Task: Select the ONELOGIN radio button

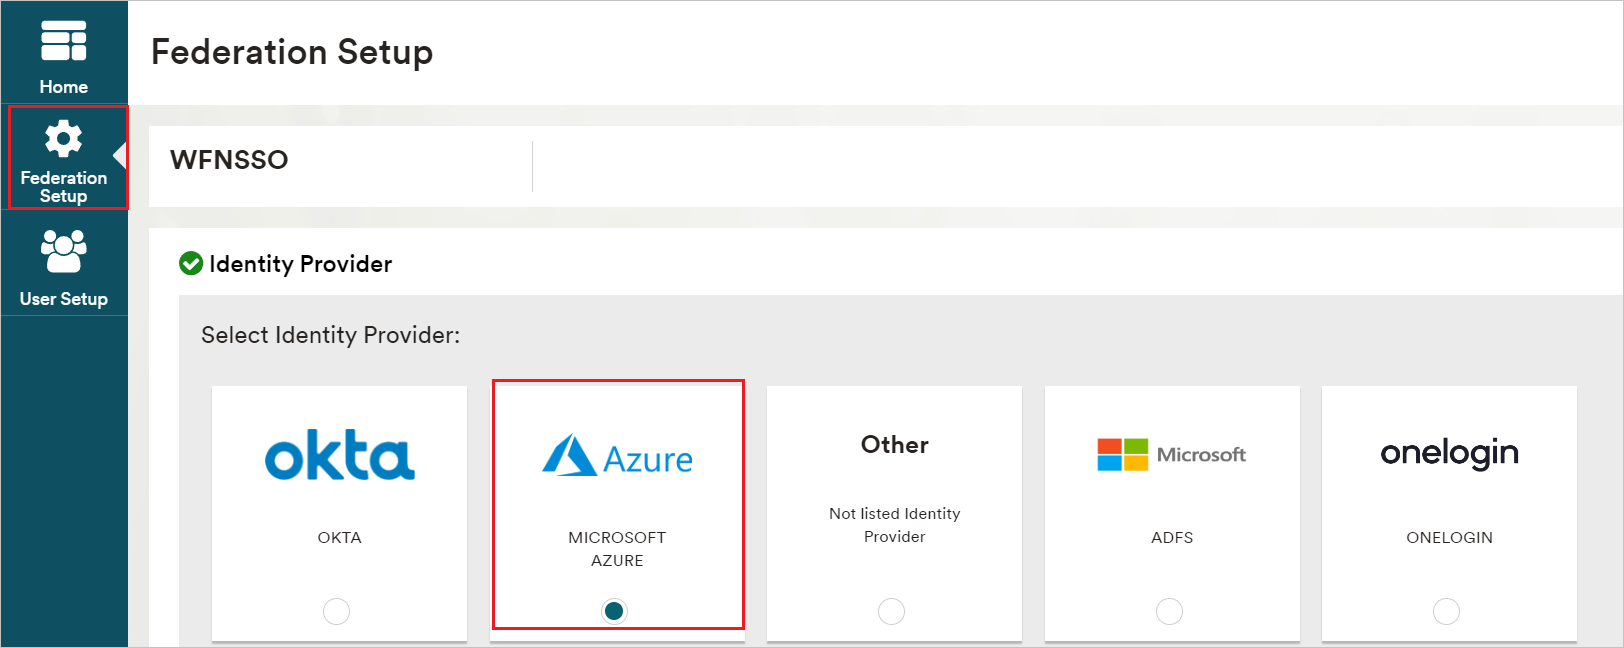Action: (1446, 611)
